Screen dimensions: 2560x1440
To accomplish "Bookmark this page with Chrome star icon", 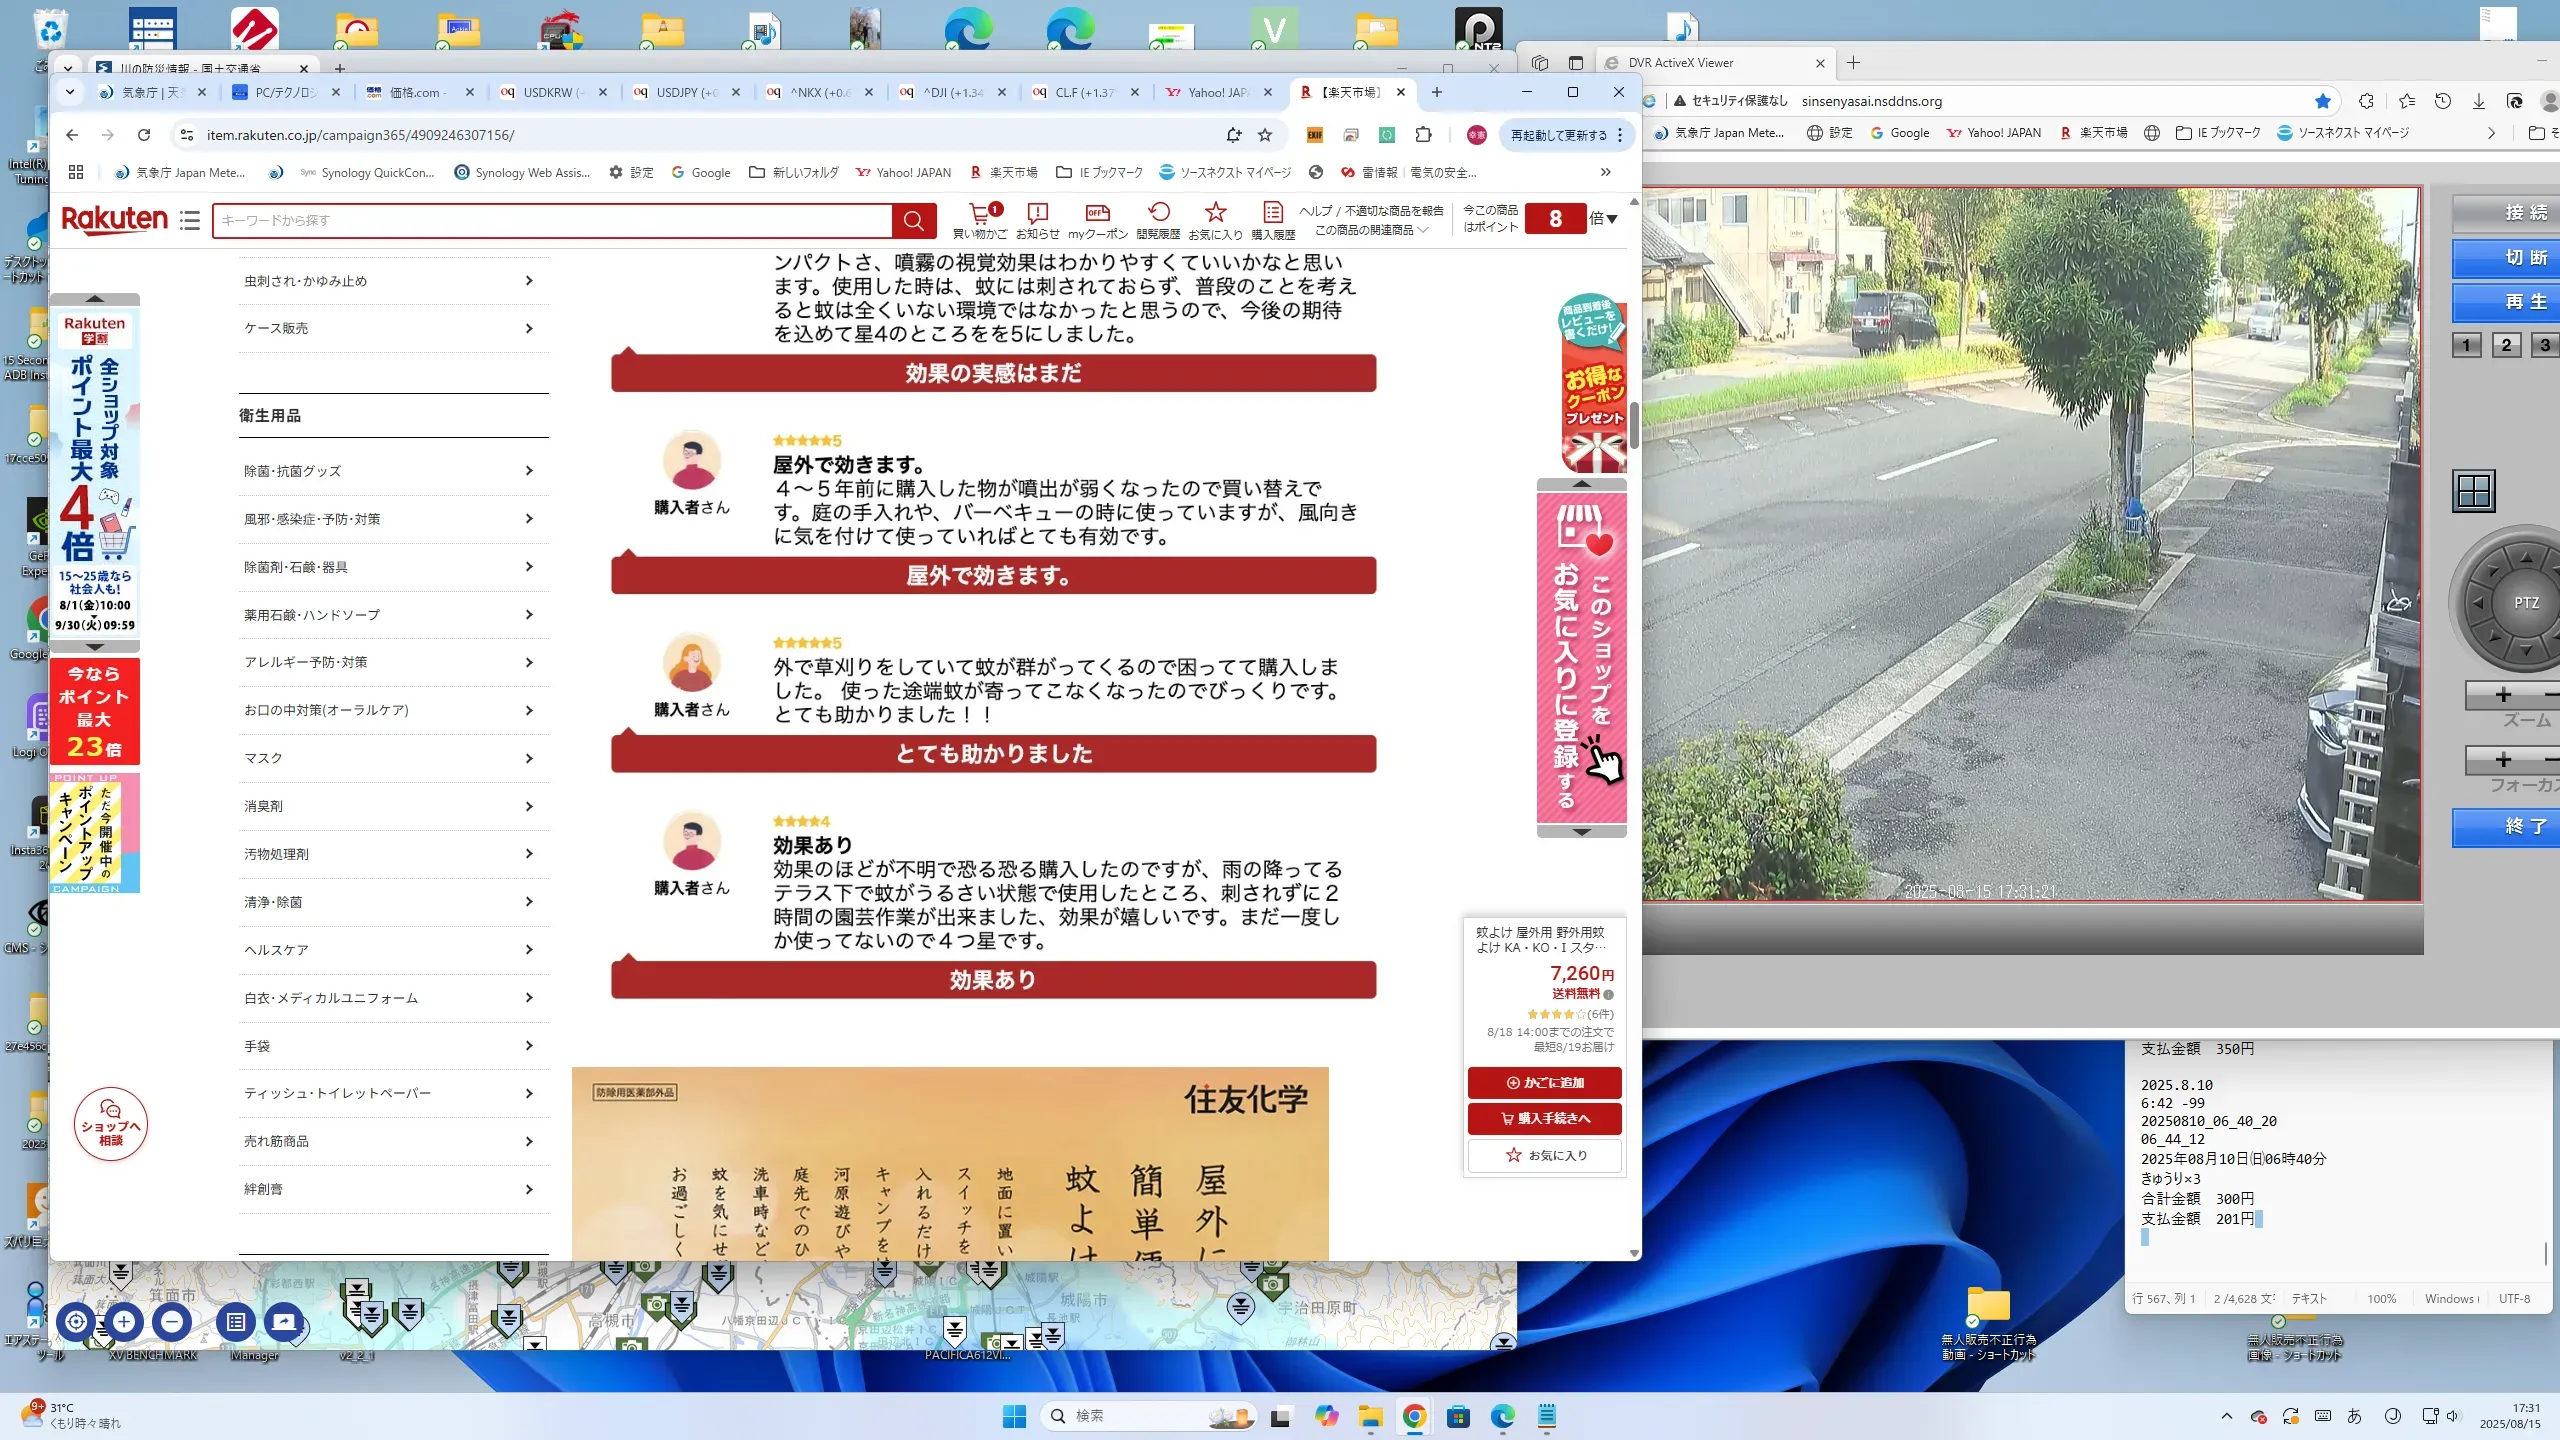I will pyautogui.click(x=1265, y=135).
